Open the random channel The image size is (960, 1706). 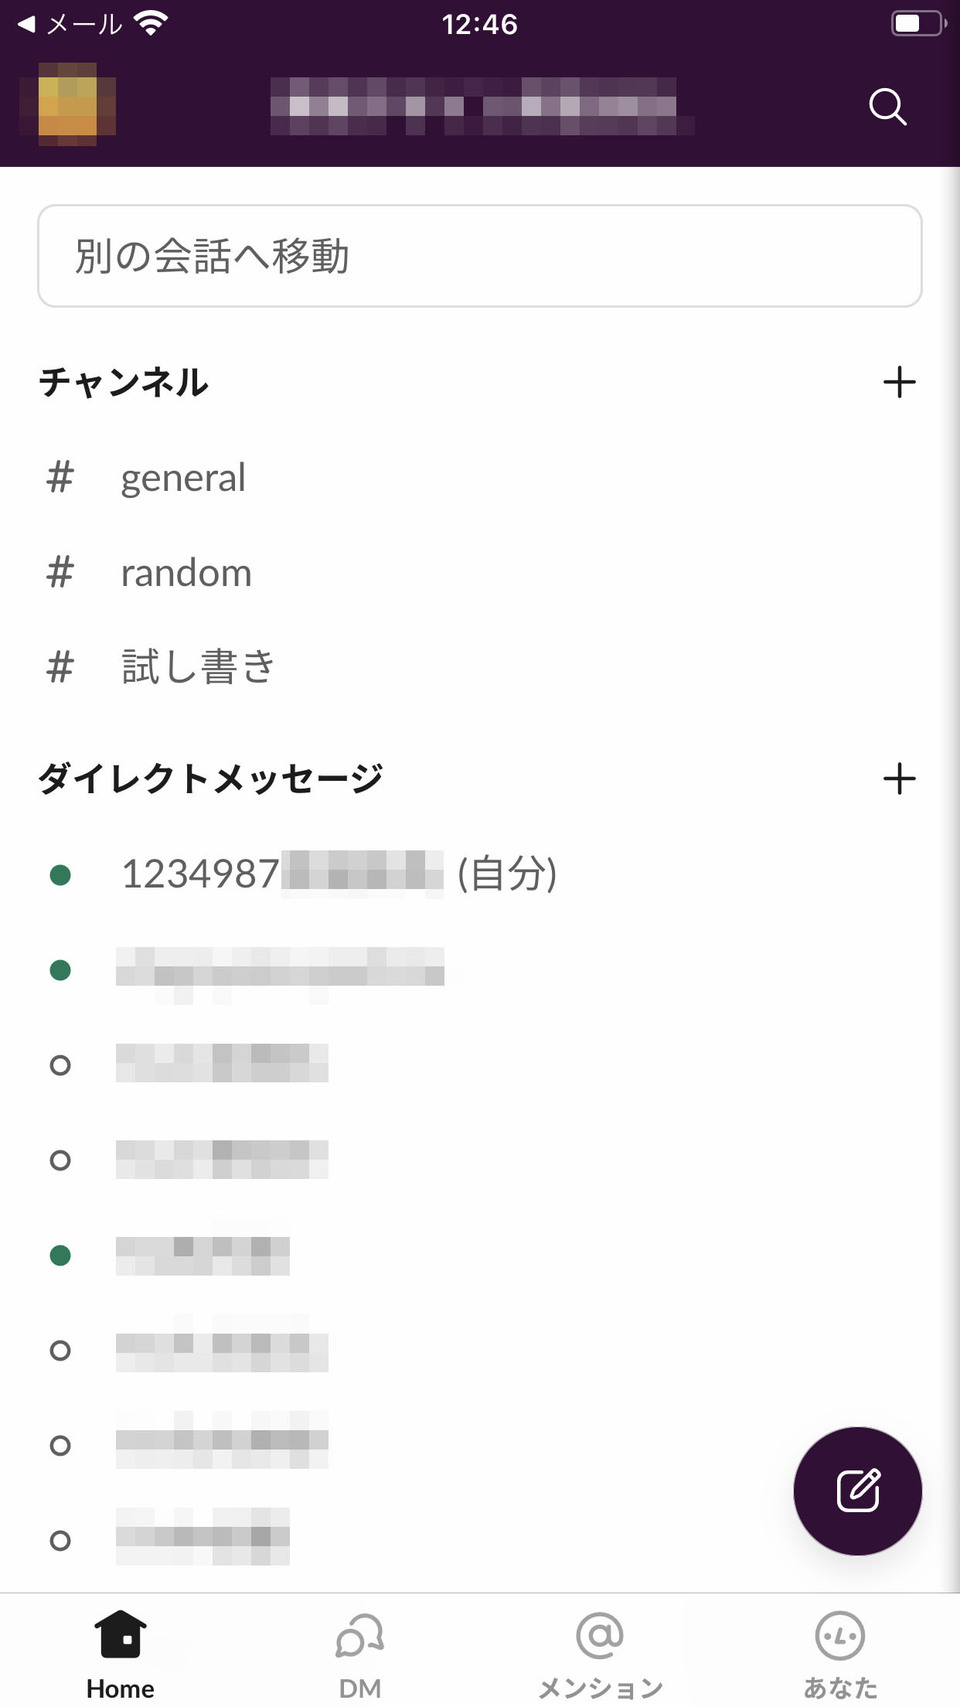click(186, 573)
